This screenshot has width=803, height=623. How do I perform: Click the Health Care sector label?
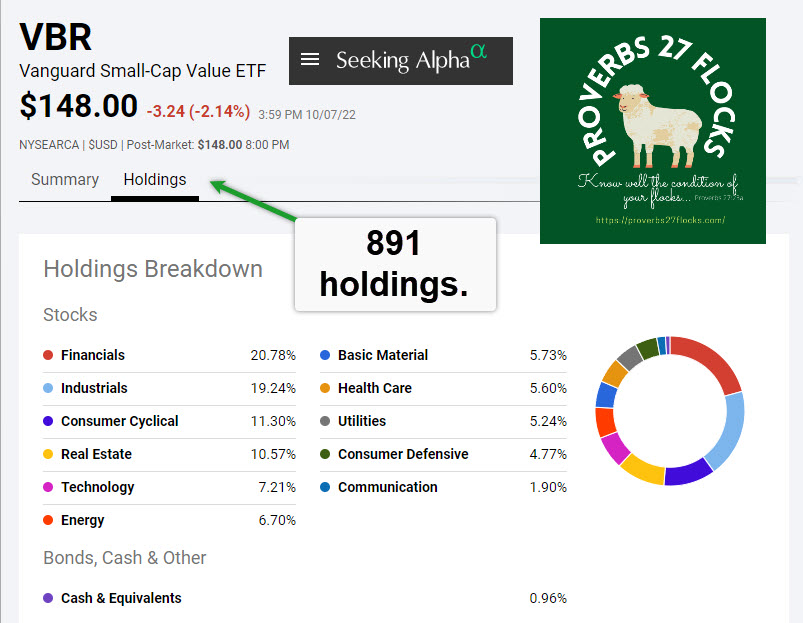(x=374, y=388)
